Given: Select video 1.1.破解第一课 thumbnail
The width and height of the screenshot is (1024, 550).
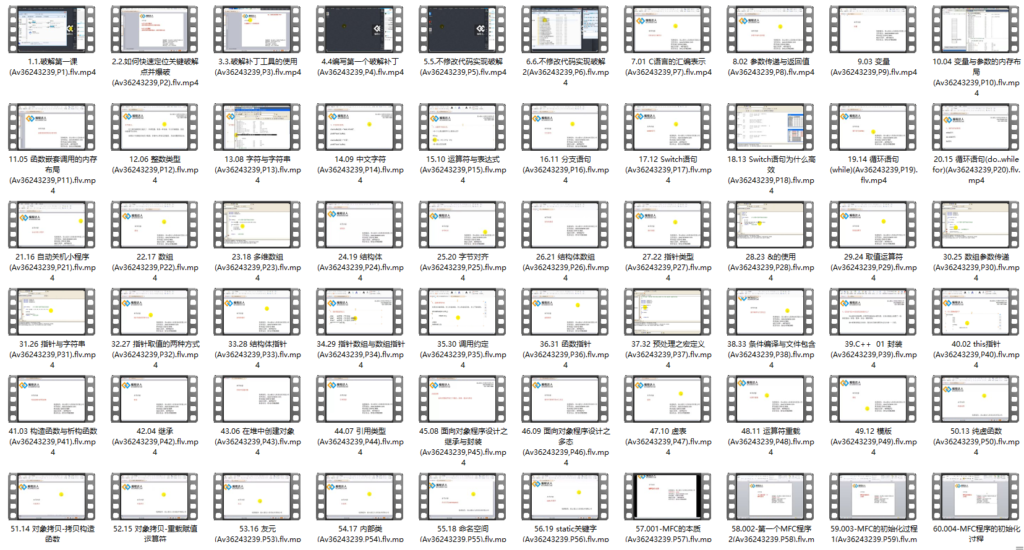Looking at the screenshot, I should 52,29.
